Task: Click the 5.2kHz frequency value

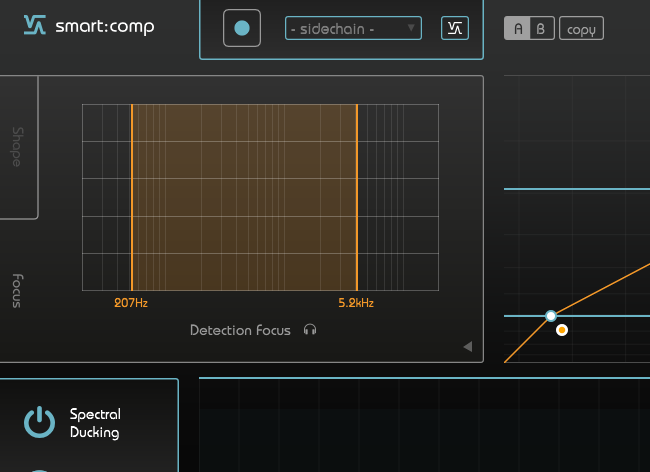Action: tap(356, 303)
